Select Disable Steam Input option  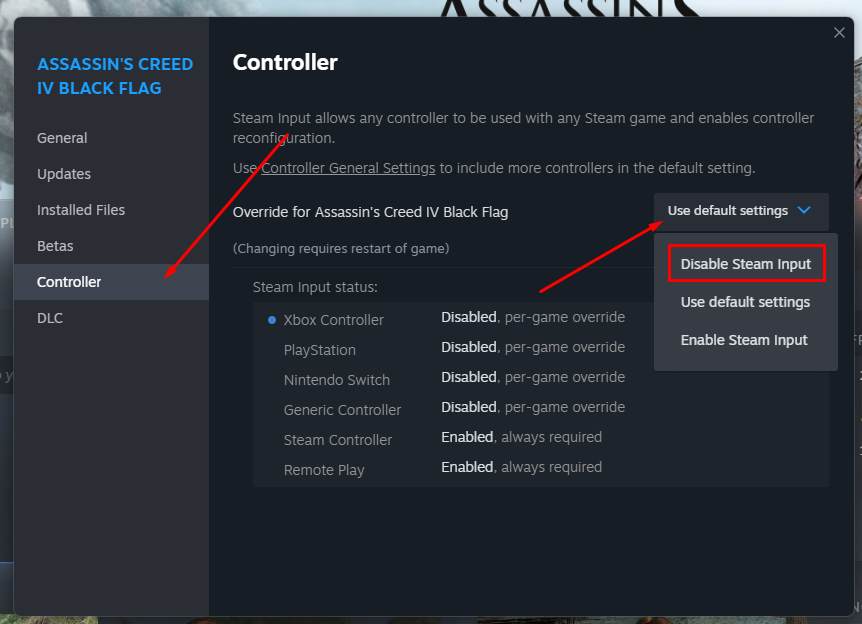pyautogui.click(x=746, y=264)
